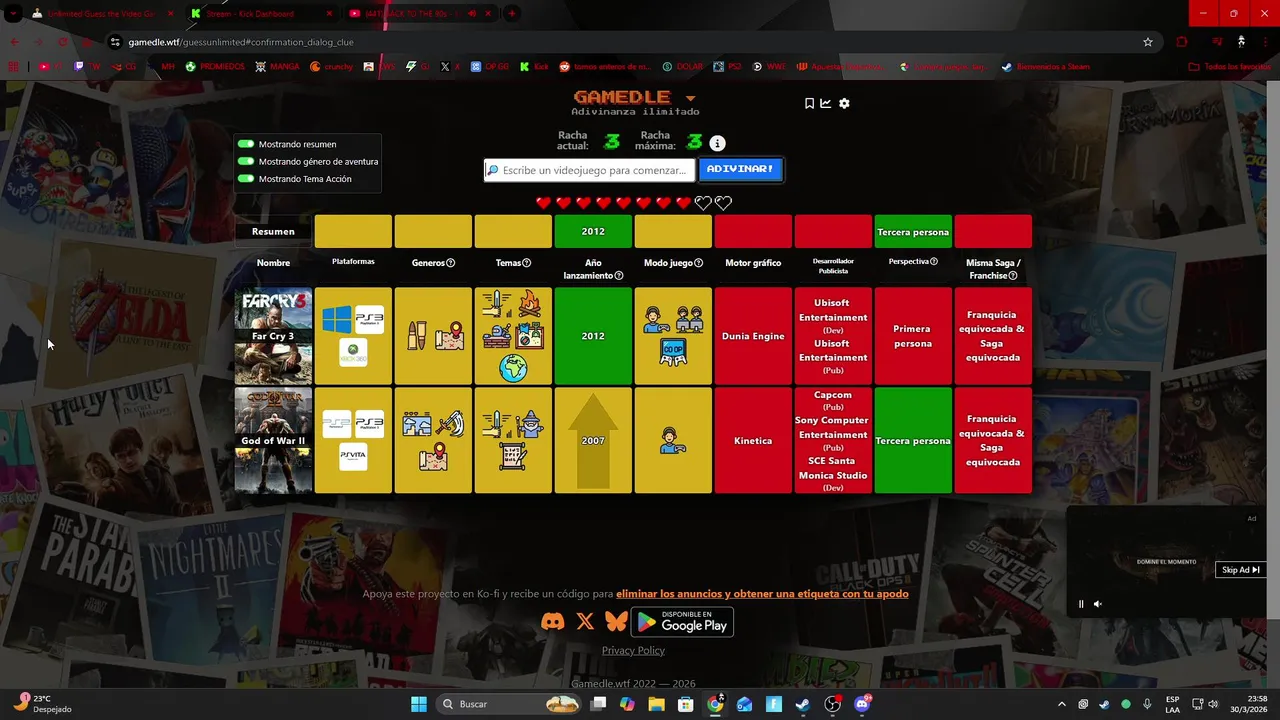Focus the videogame guess input field
The height and width of the screenshot is (720, 1280).
coord(590,170)
